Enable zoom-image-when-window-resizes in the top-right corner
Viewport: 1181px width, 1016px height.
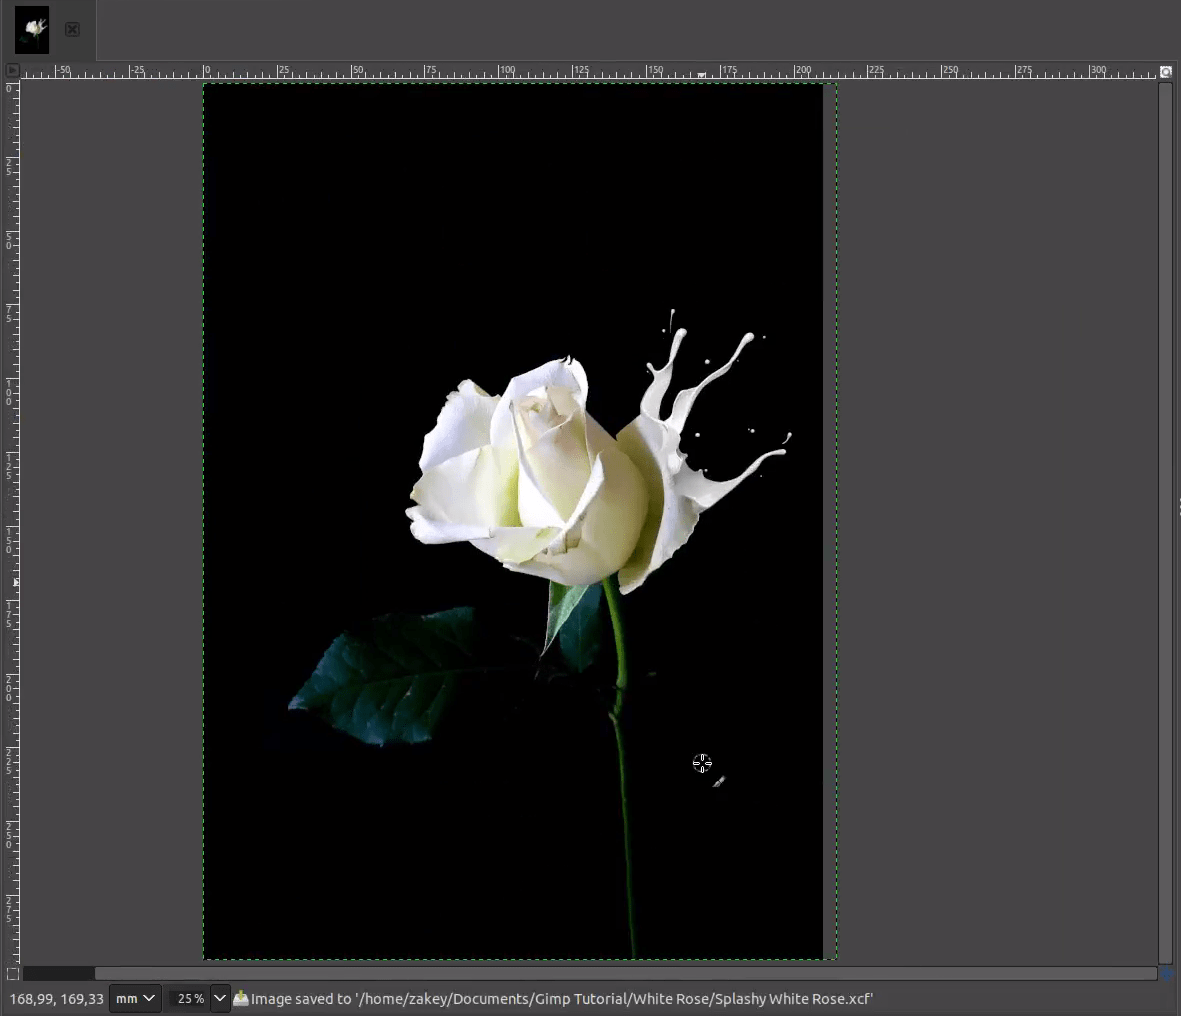point(1167,71)
